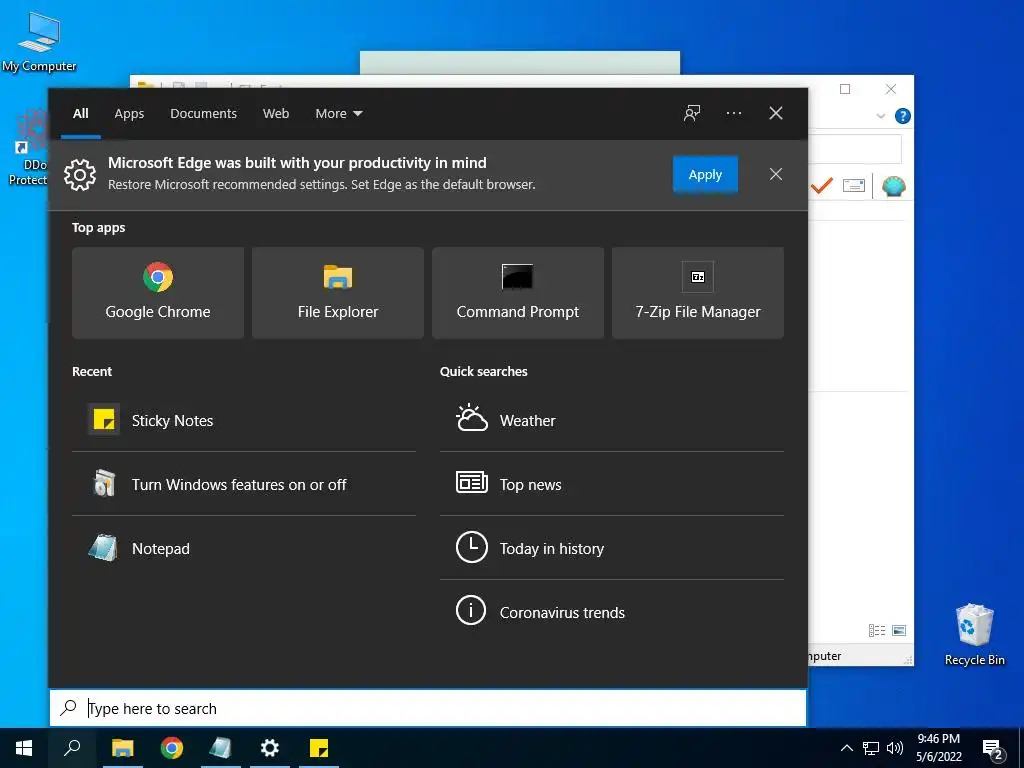Screen dimensions: 1024x768
Task: Launch Command Prompt from Top apps
Action: [x=518, y=293]
